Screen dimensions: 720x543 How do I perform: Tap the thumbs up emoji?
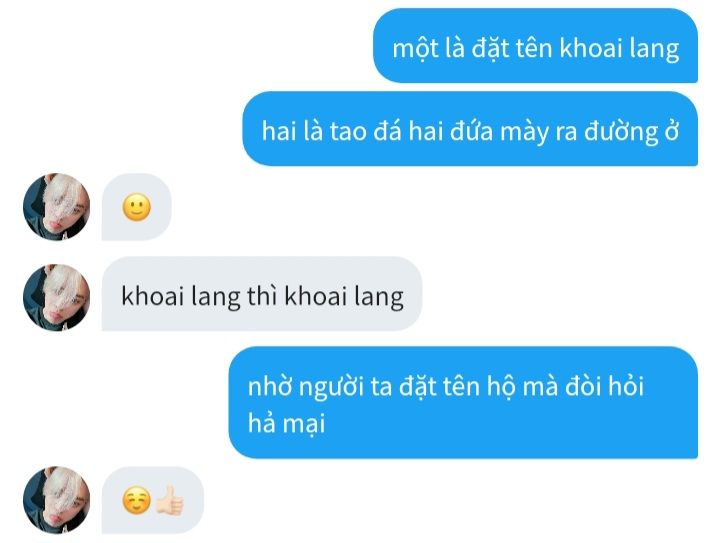(x=170, y=500)
